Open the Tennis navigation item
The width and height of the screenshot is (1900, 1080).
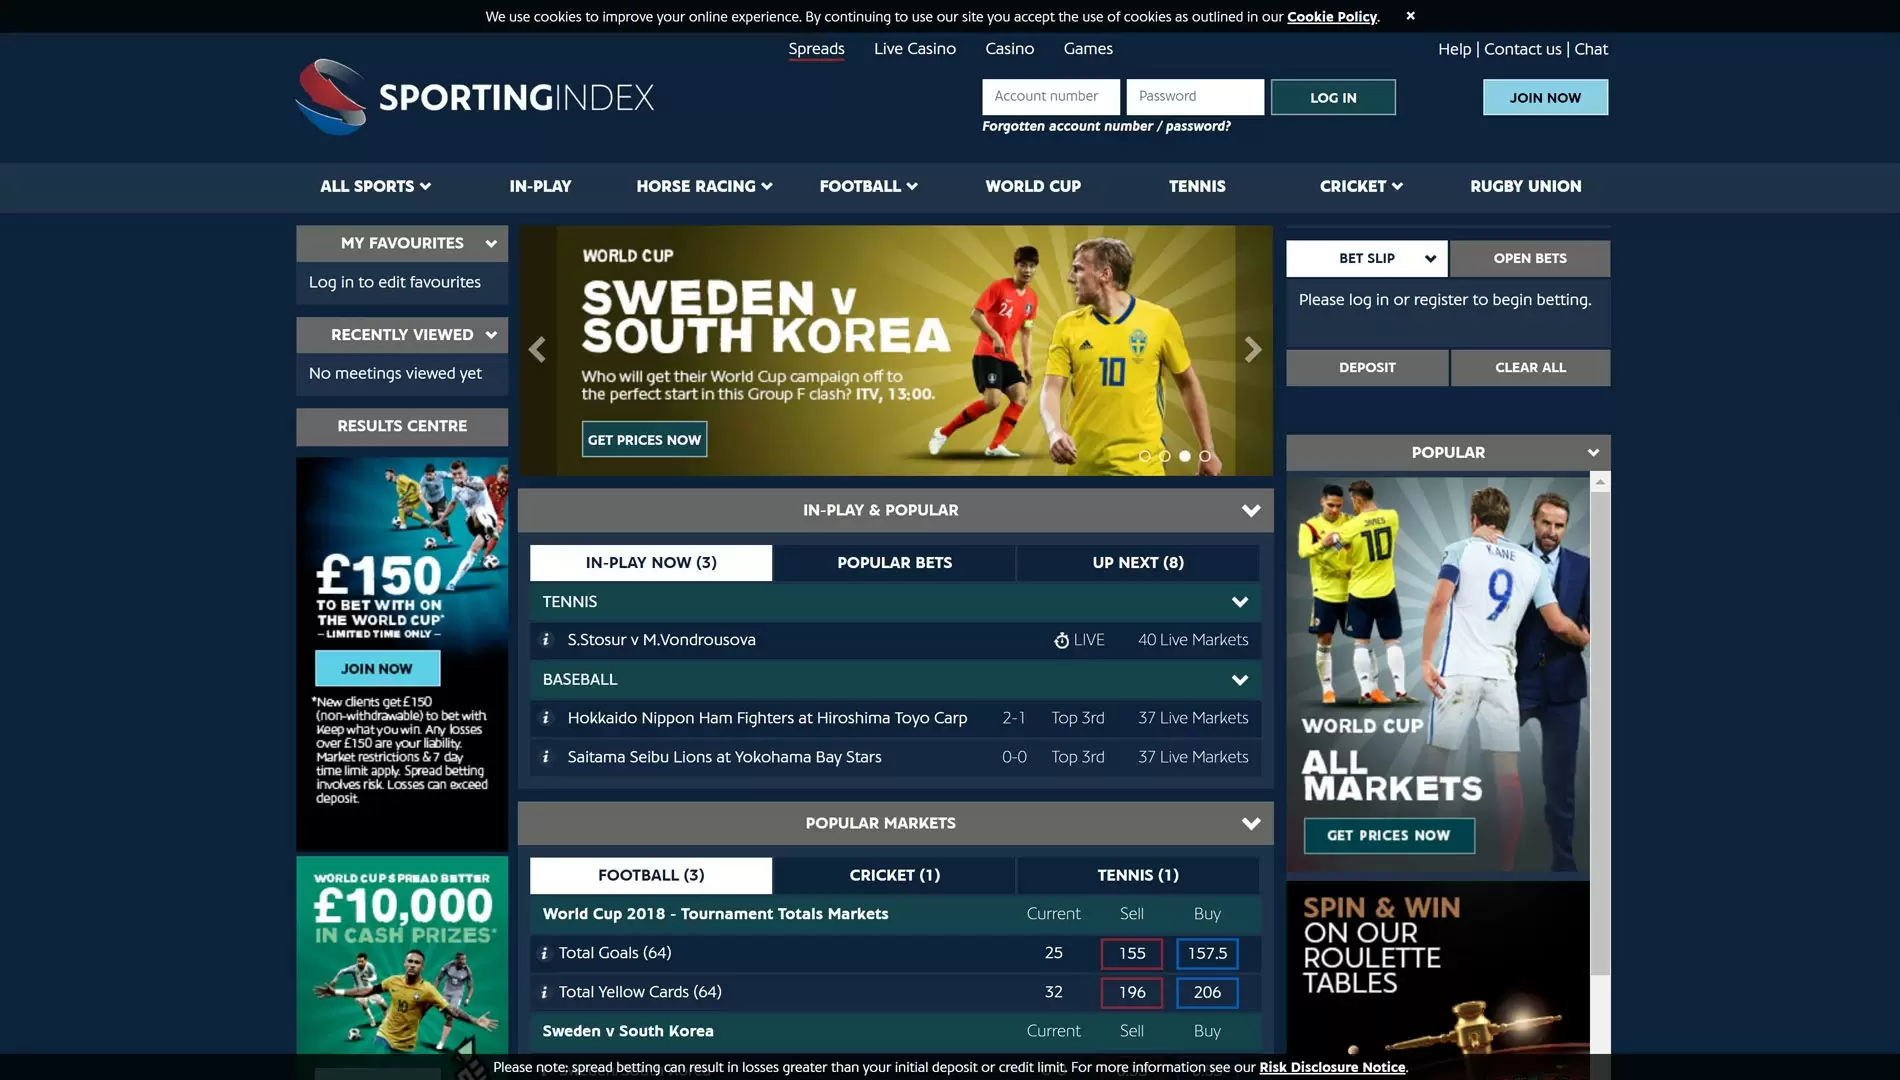point(1197,186)
